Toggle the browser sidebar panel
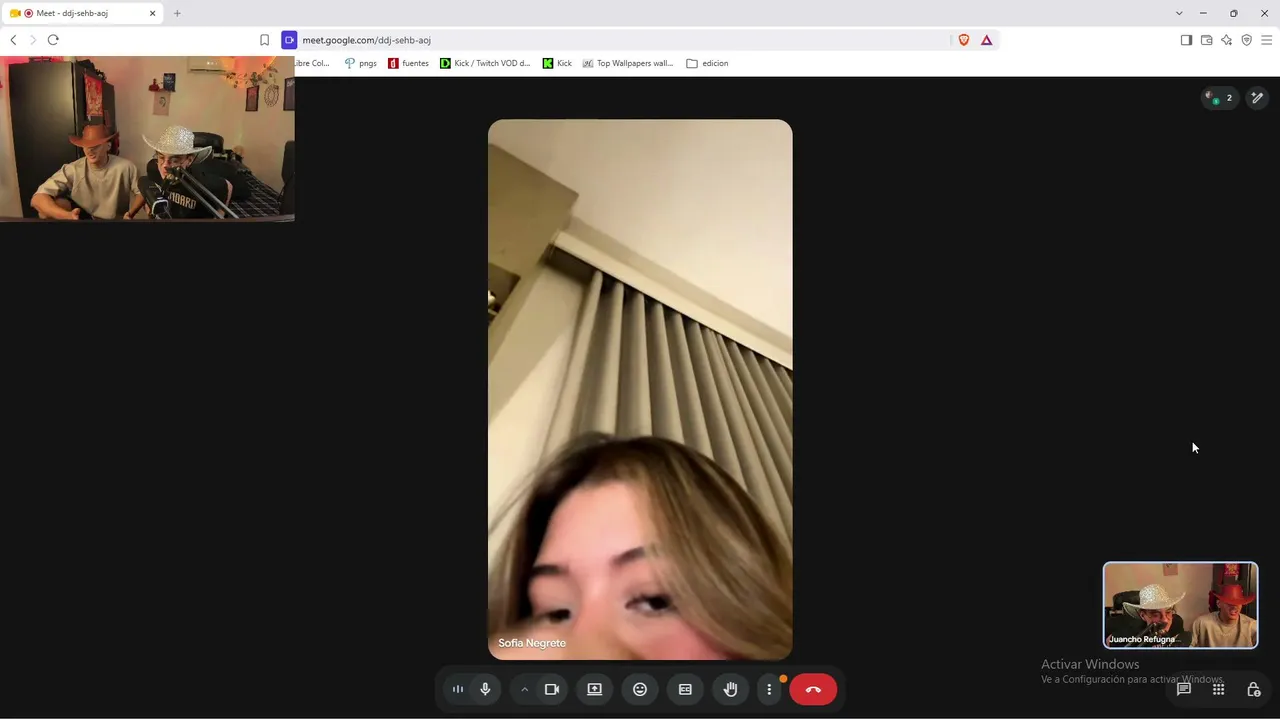The image size is (1280, 720). pos(1186,40)
